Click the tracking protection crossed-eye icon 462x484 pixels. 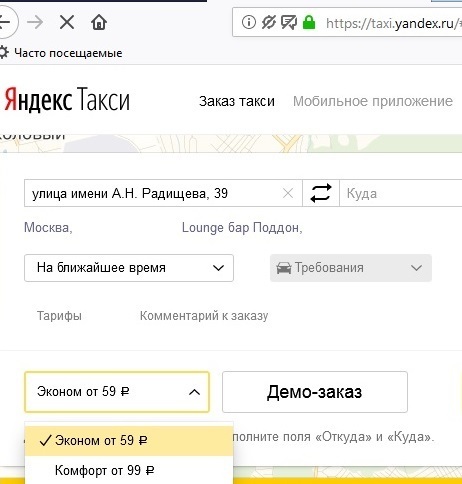pos(269,22)
